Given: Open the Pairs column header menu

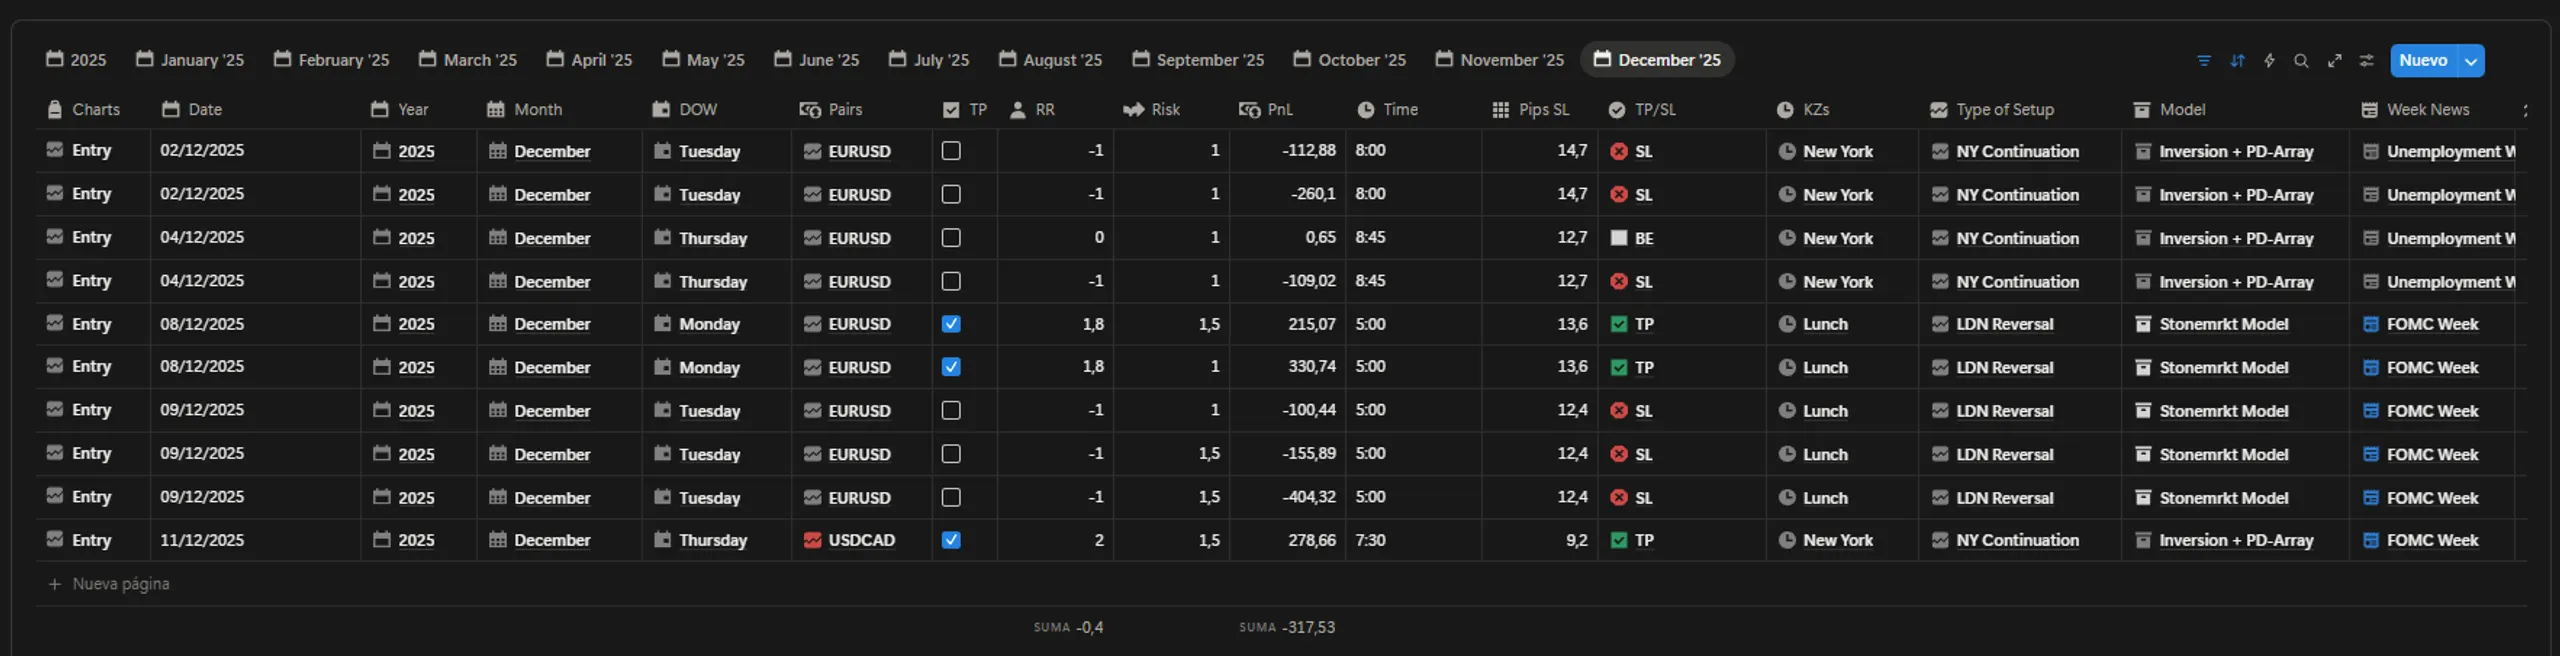Looking at the screenshot, I should point(831,109).
